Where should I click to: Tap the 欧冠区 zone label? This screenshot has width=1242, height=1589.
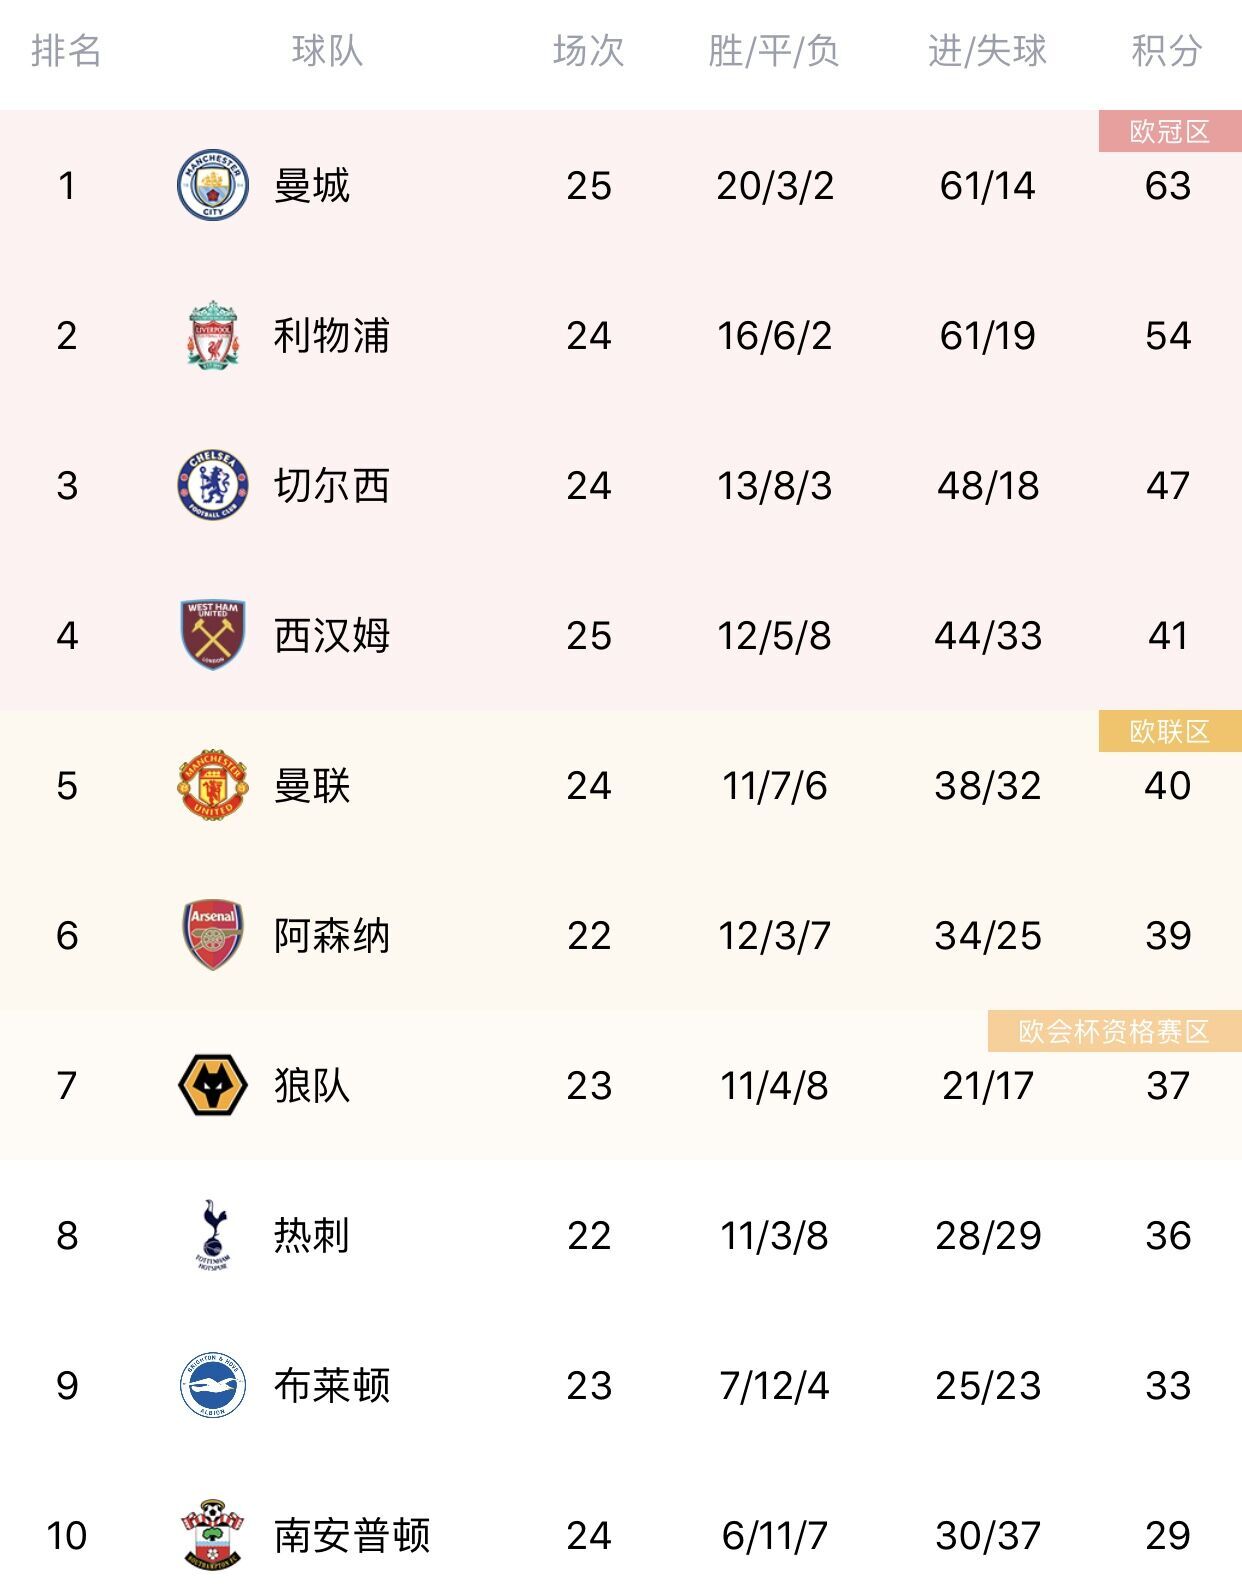coord(1170,131)
